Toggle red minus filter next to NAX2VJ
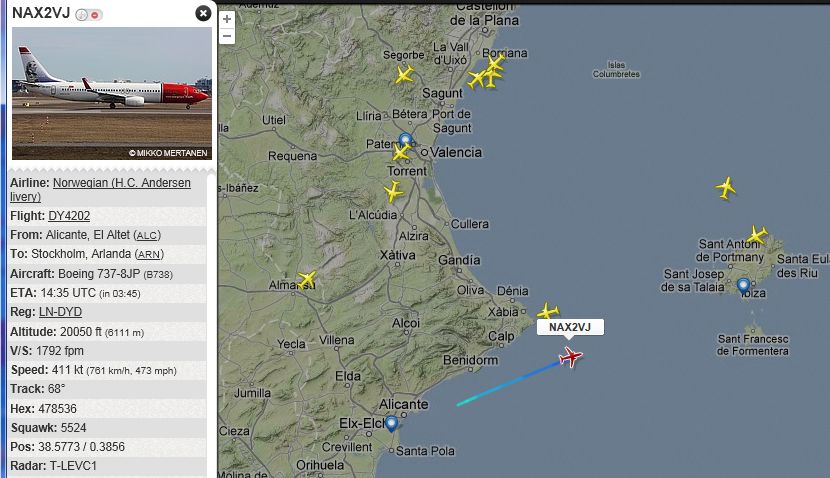 [x=95, y=15]
